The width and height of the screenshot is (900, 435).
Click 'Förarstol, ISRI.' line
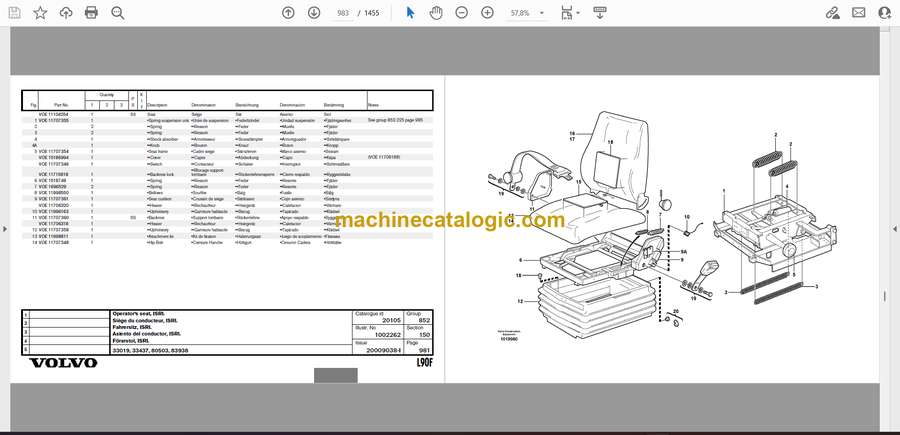[133, 340]
